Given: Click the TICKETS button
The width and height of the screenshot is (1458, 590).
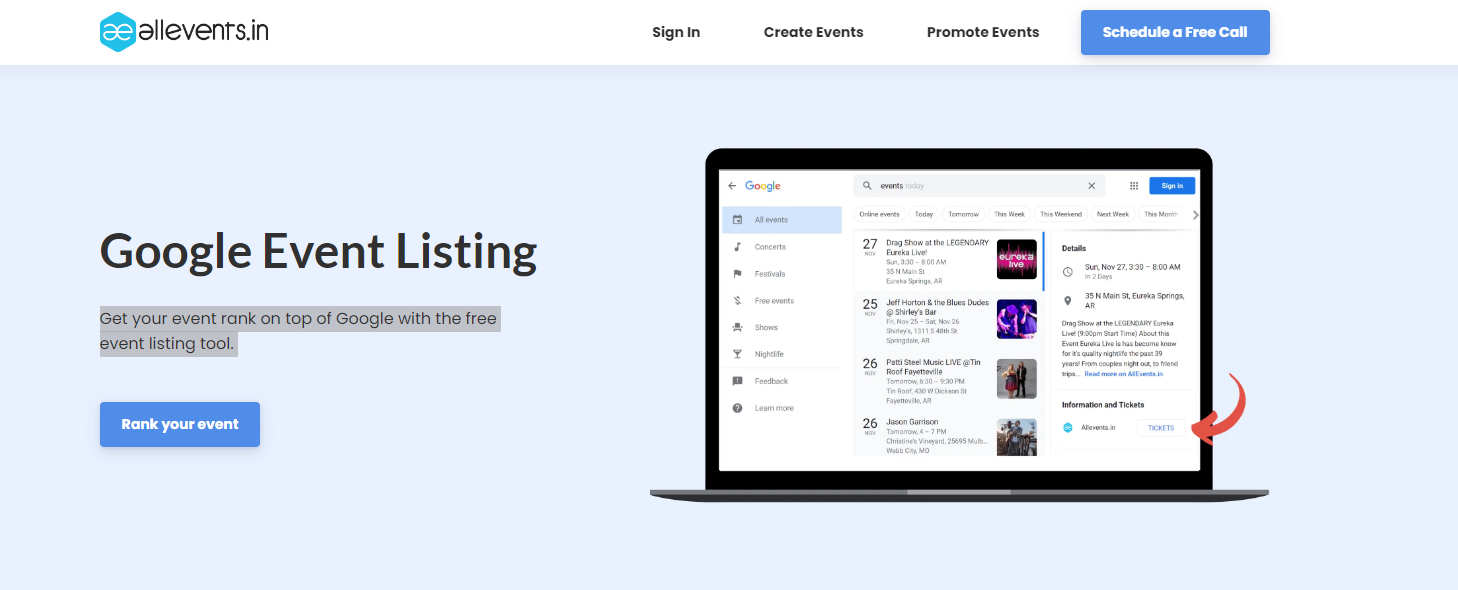Looking at the screenshot, I should coord(1161,428).
